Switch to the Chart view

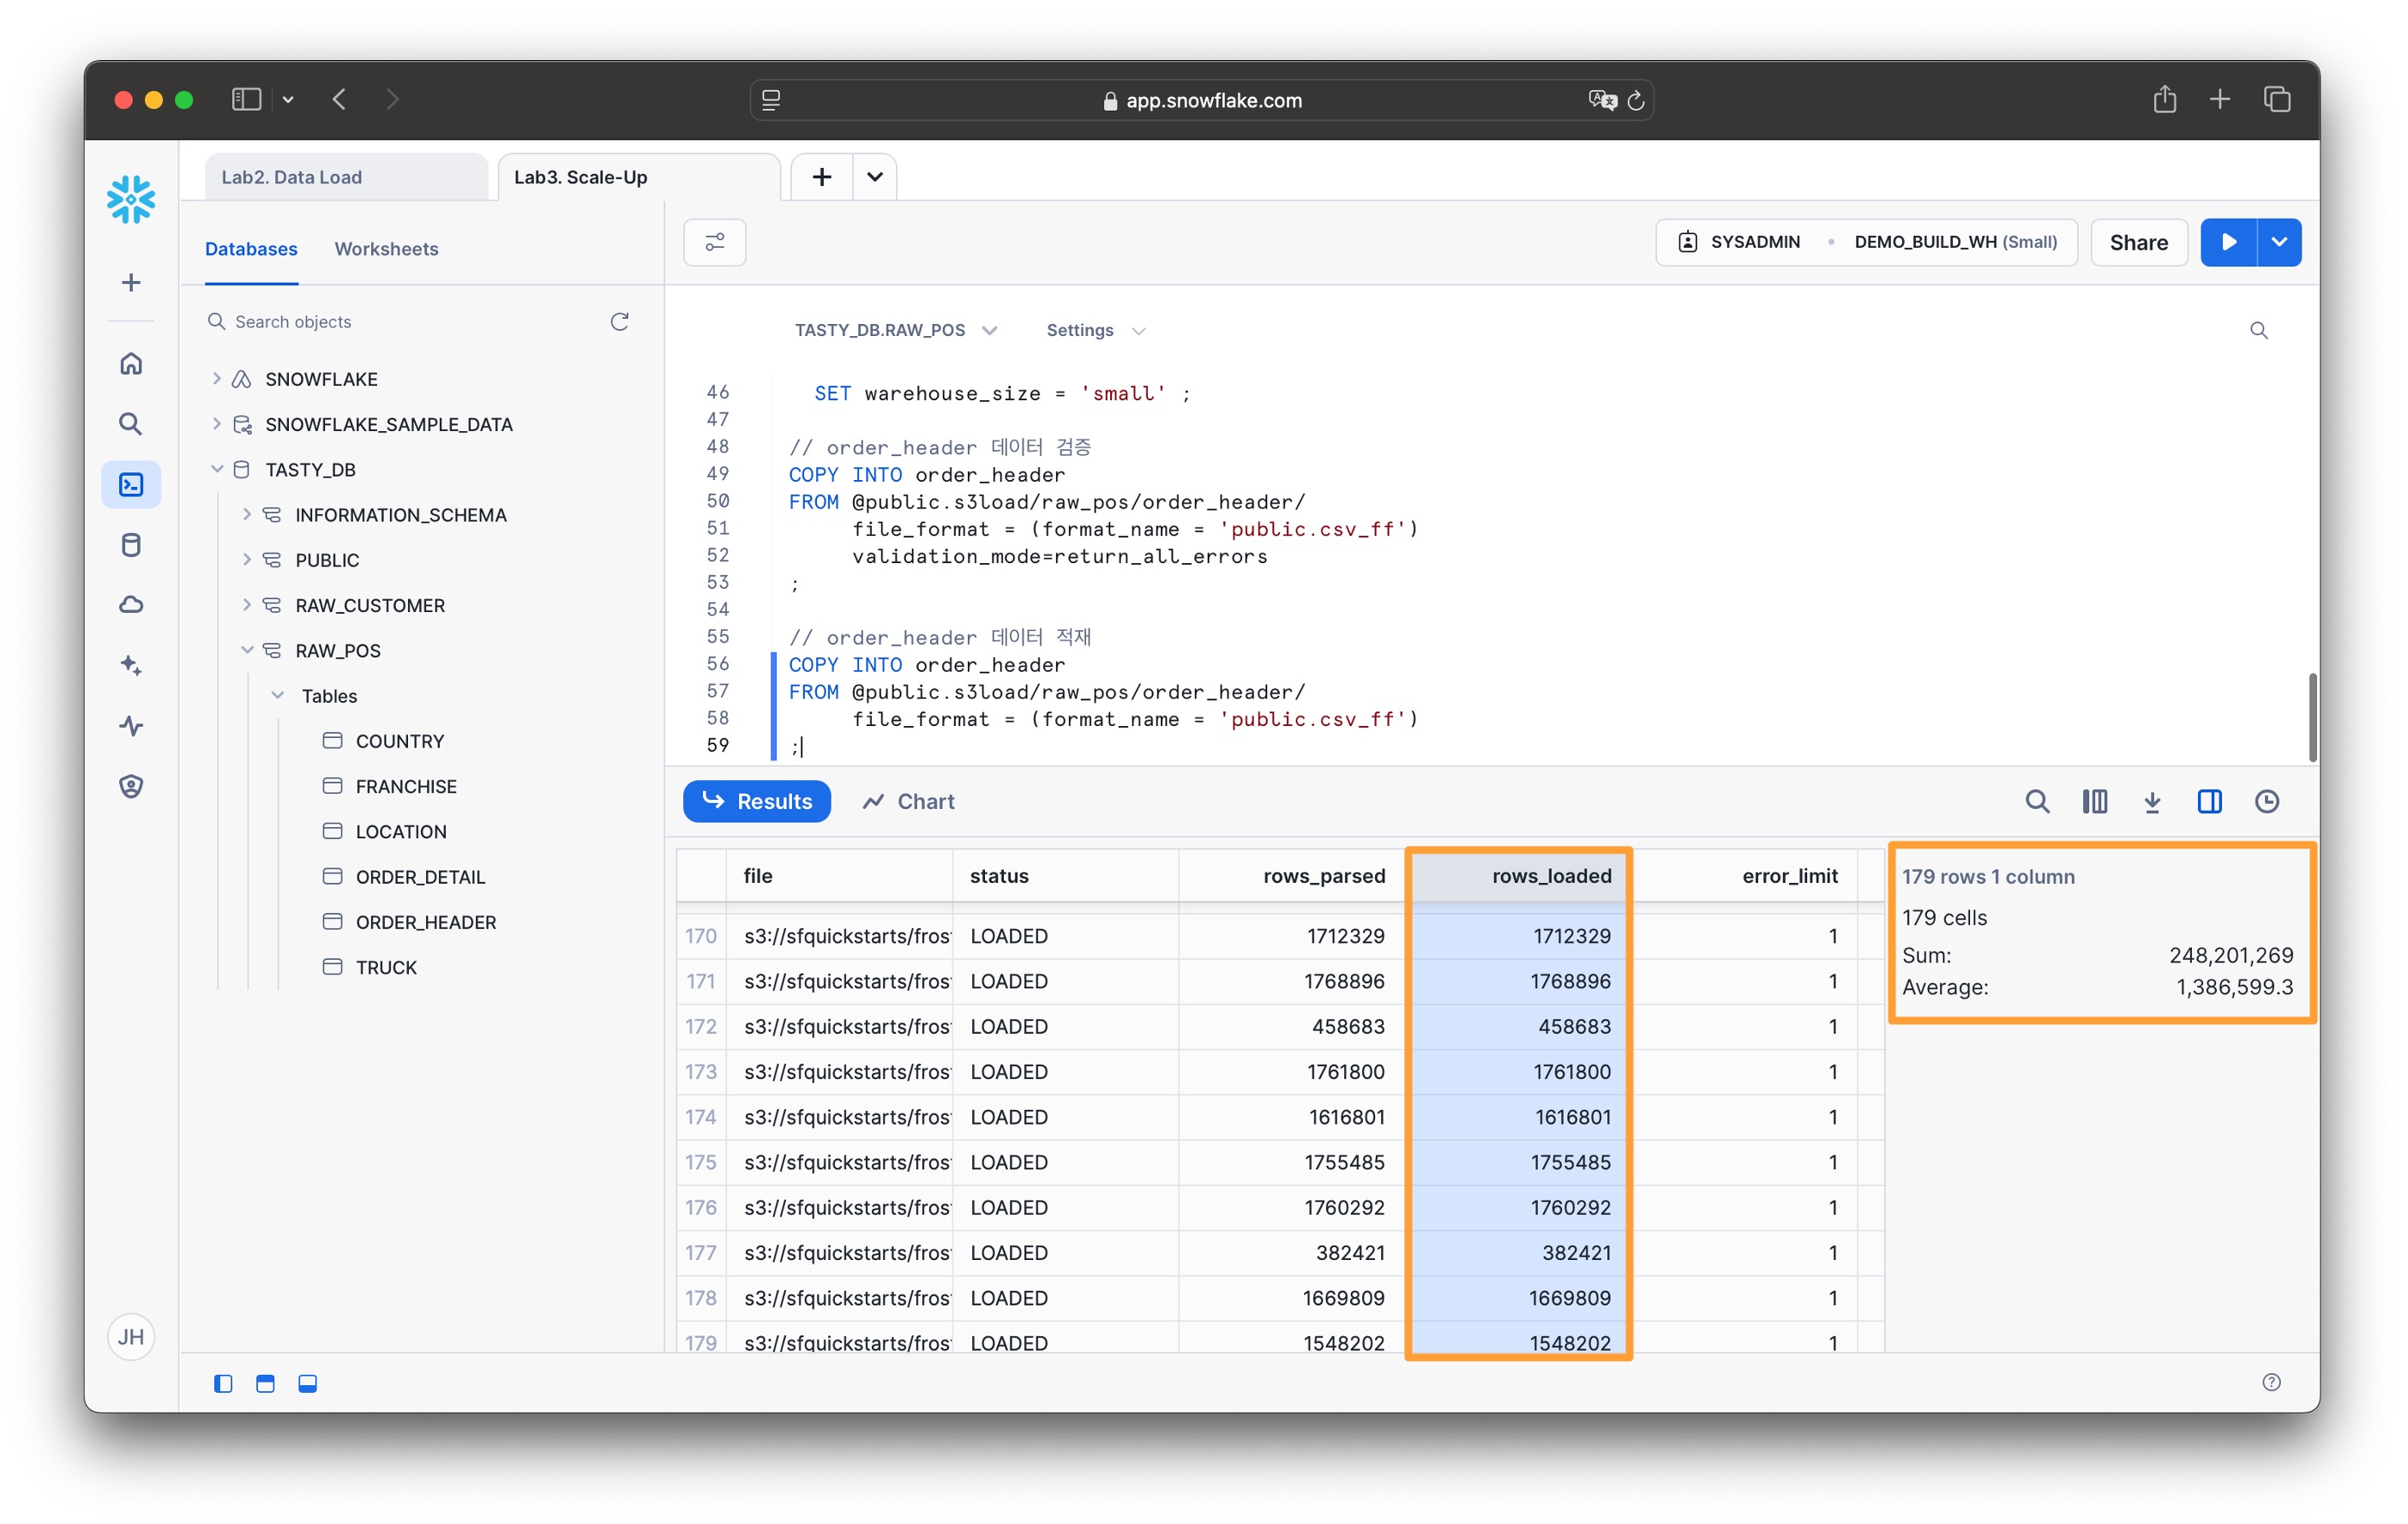coord(908,802)
